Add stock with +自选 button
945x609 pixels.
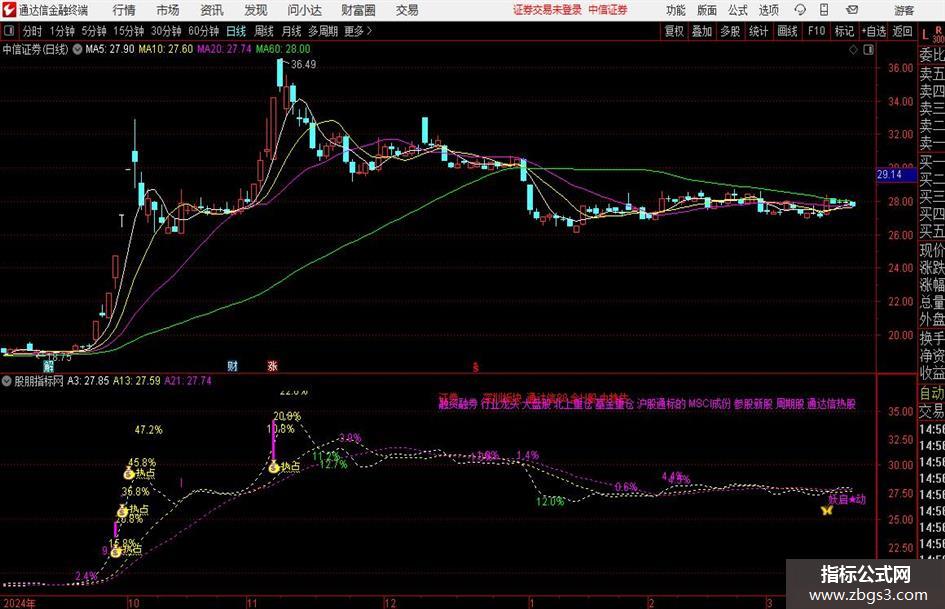pyautogui.click(x=874, y=31)
